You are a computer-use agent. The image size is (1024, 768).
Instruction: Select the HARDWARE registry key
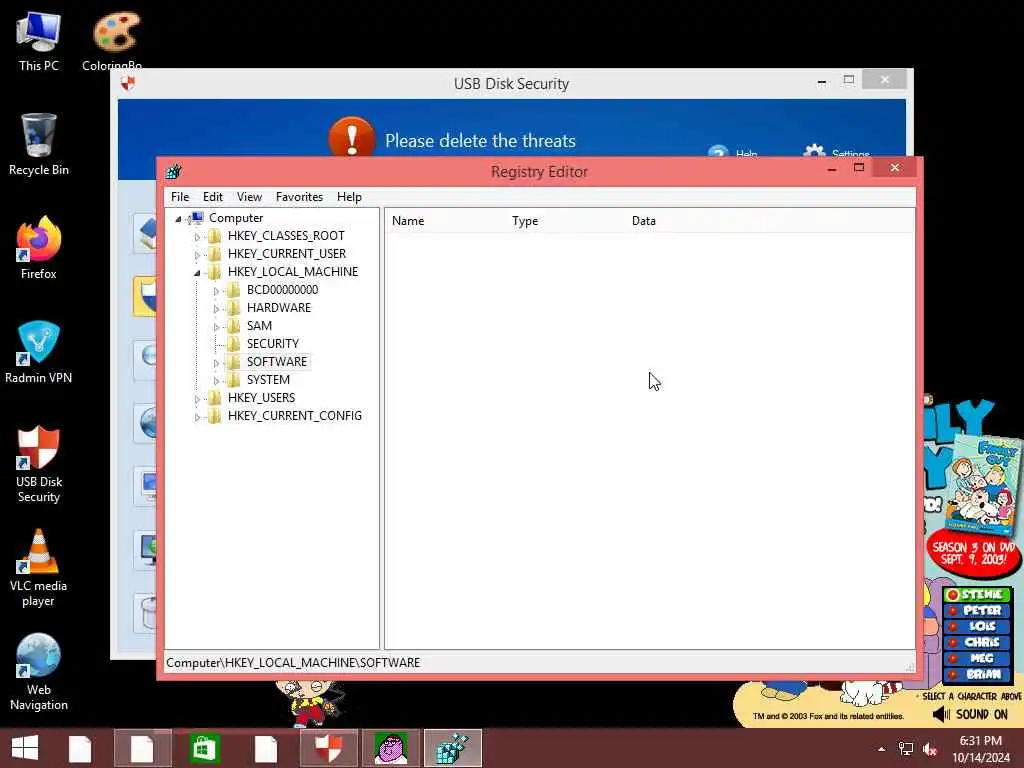(279, 308)
